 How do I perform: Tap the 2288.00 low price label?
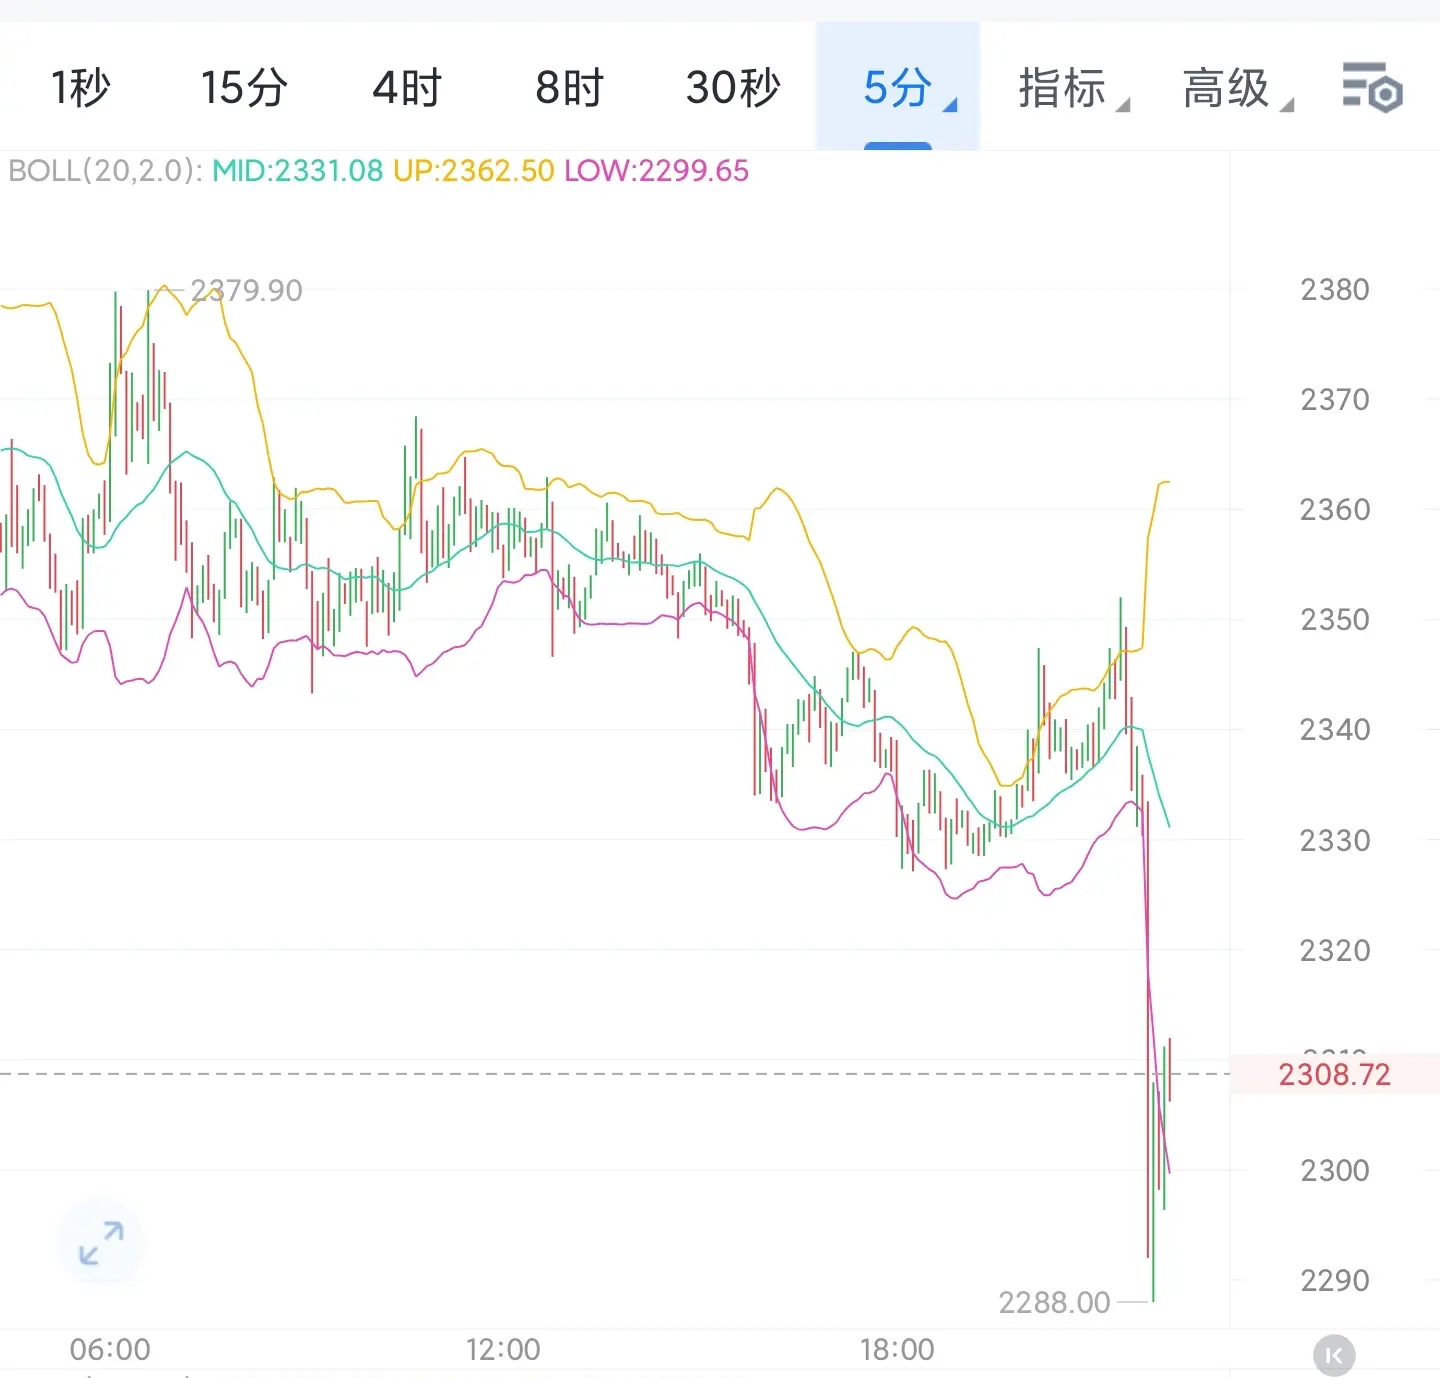point(1054,1302)
